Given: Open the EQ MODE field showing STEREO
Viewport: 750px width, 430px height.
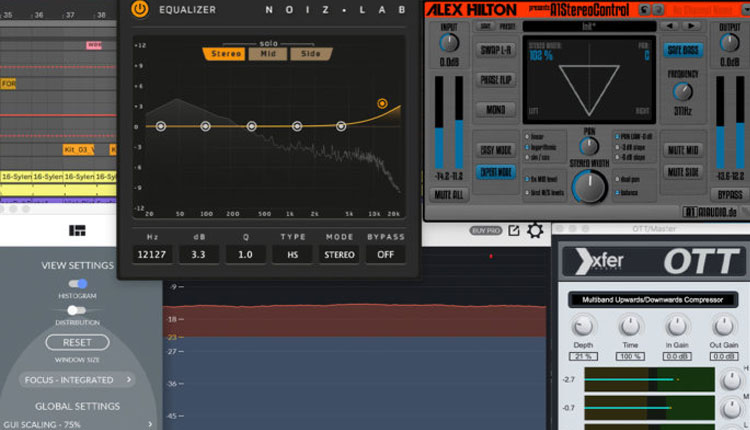Looking at the screenshot, I should point(338,254).
